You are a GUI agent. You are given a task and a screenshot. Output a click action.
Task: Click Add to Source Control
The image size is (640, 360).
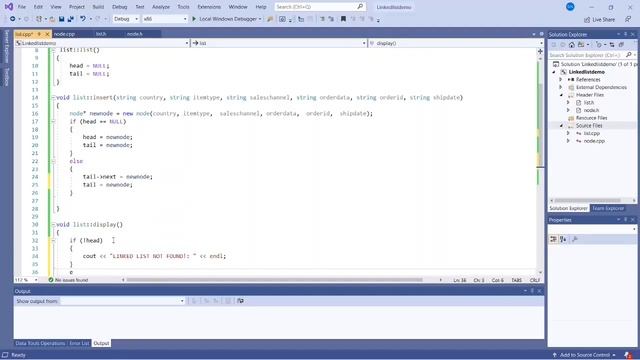[584, 355]
